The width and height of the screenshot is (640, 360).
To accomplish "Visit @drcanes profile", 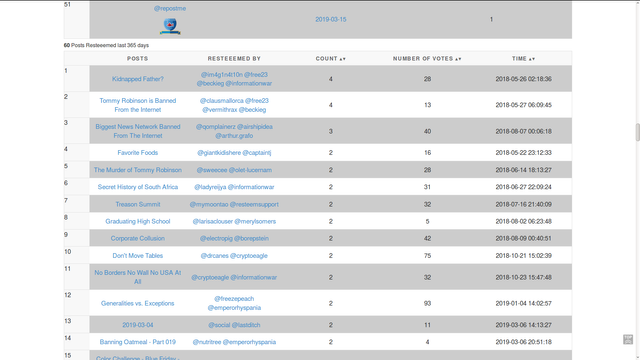I will (x=214, y=256).
